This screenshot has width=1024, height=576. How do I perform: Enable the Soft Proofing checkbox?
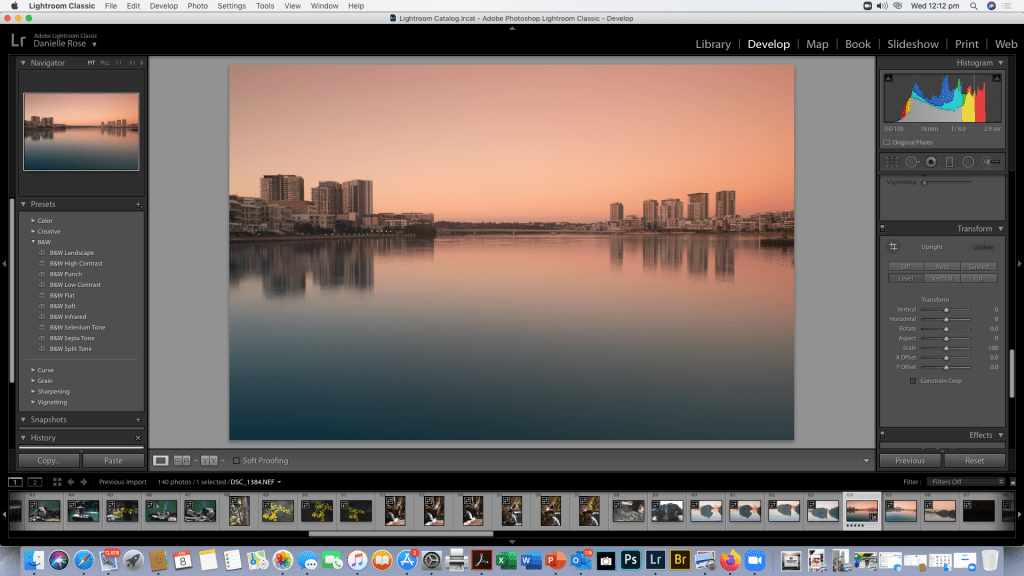(x=236, y=461)
